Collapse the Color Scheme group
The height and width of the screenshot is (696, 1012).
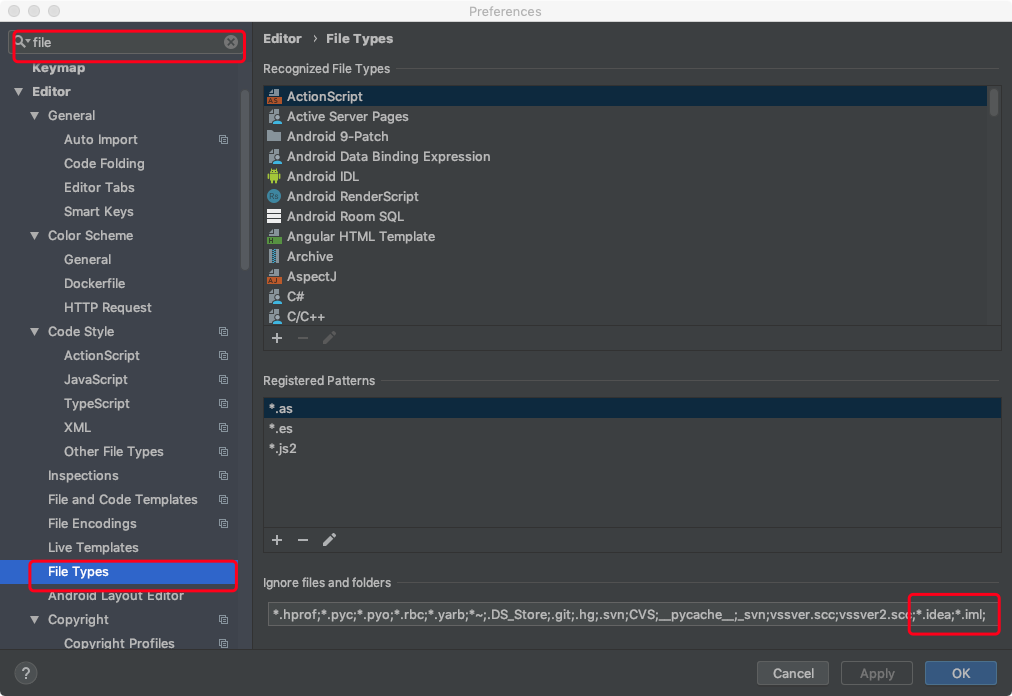(34, 236)
